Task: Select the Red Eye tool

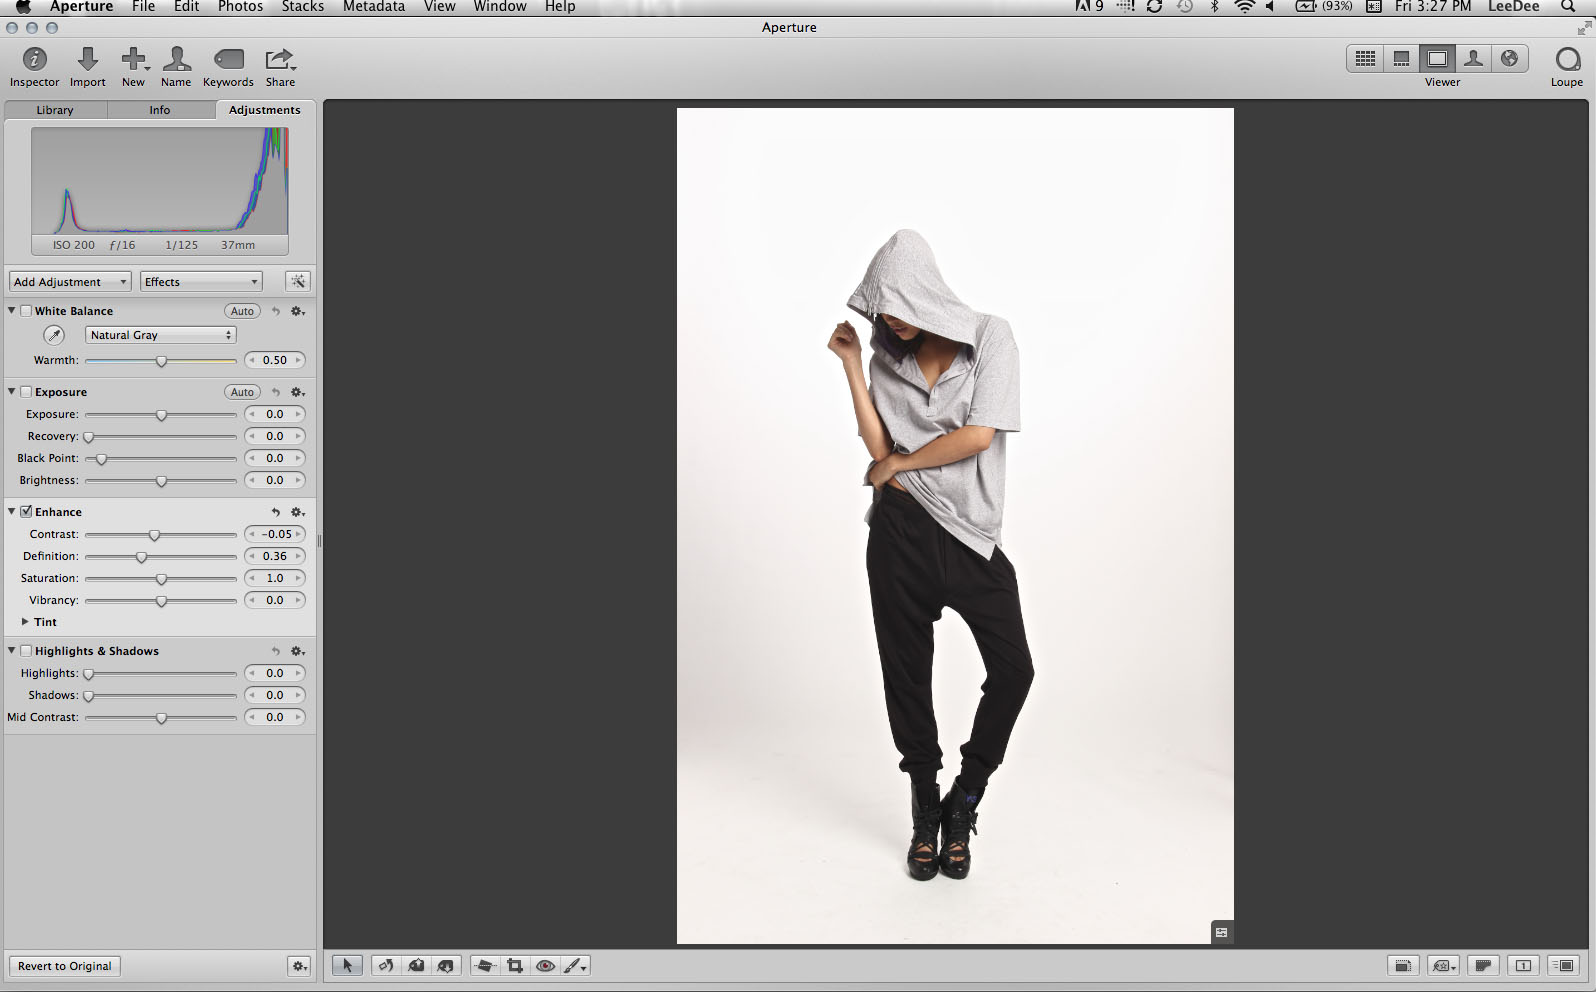Action: click(x=545, y=966)
